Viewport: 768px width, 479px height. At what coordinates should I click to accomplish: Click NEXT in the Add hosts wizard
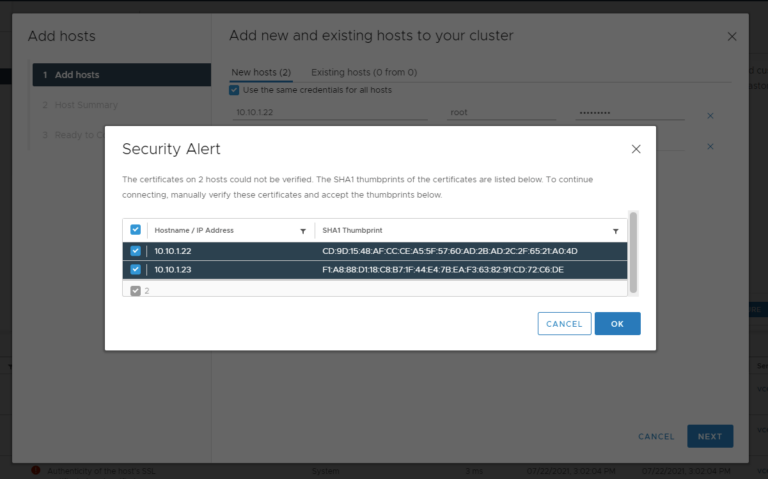click(x=710, y=436)
